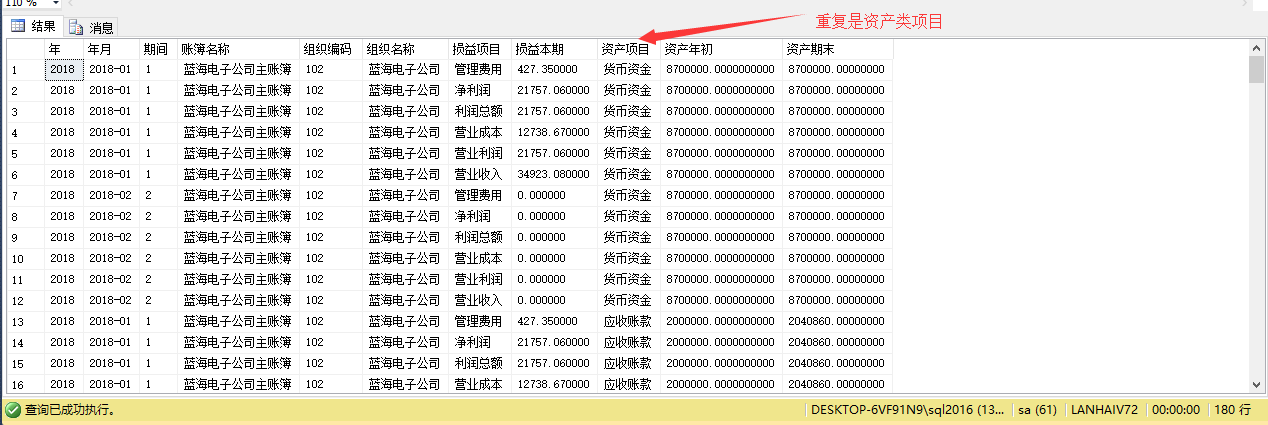Click the vertical scrollbar up arrow
The image size is (1268, 425).
click(1256, 47)
